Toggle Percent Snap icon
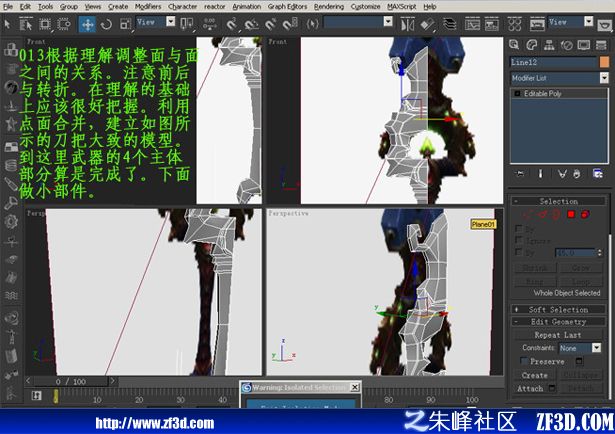Screen dimensions: 615x434 [x=271, y=24]
